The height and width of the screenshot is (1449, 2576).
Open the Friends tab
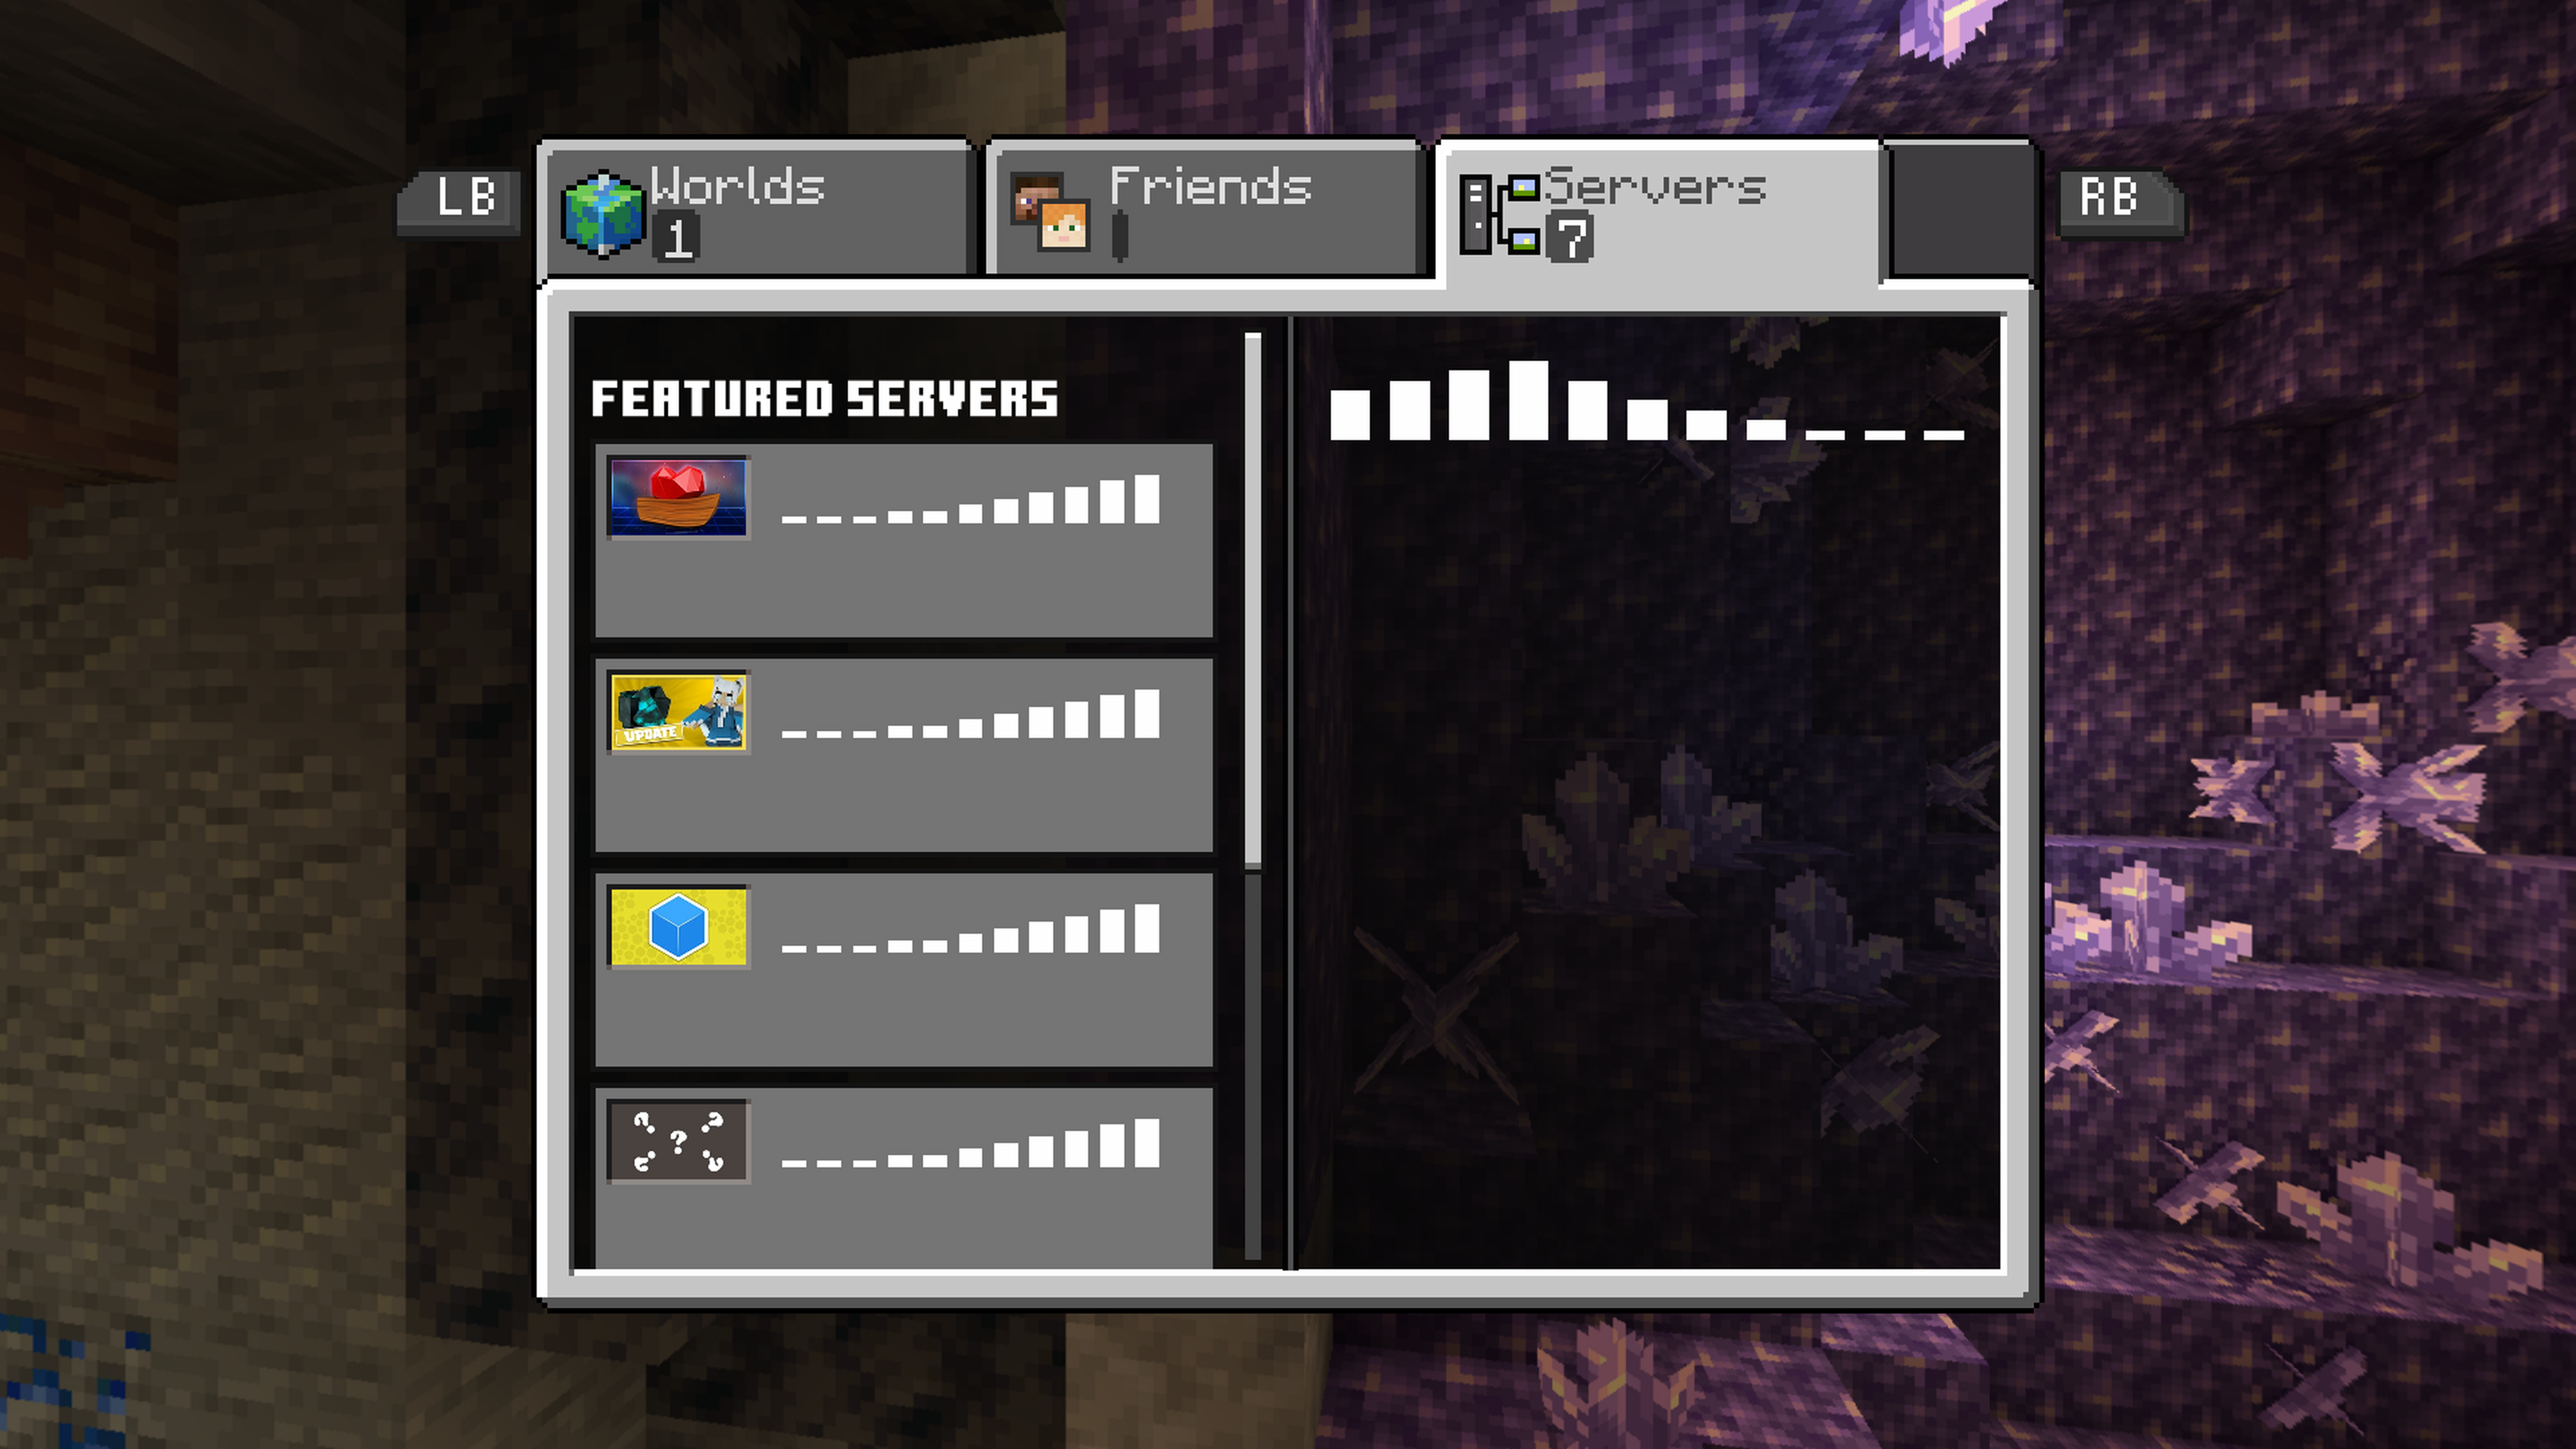click(1206, 209)
